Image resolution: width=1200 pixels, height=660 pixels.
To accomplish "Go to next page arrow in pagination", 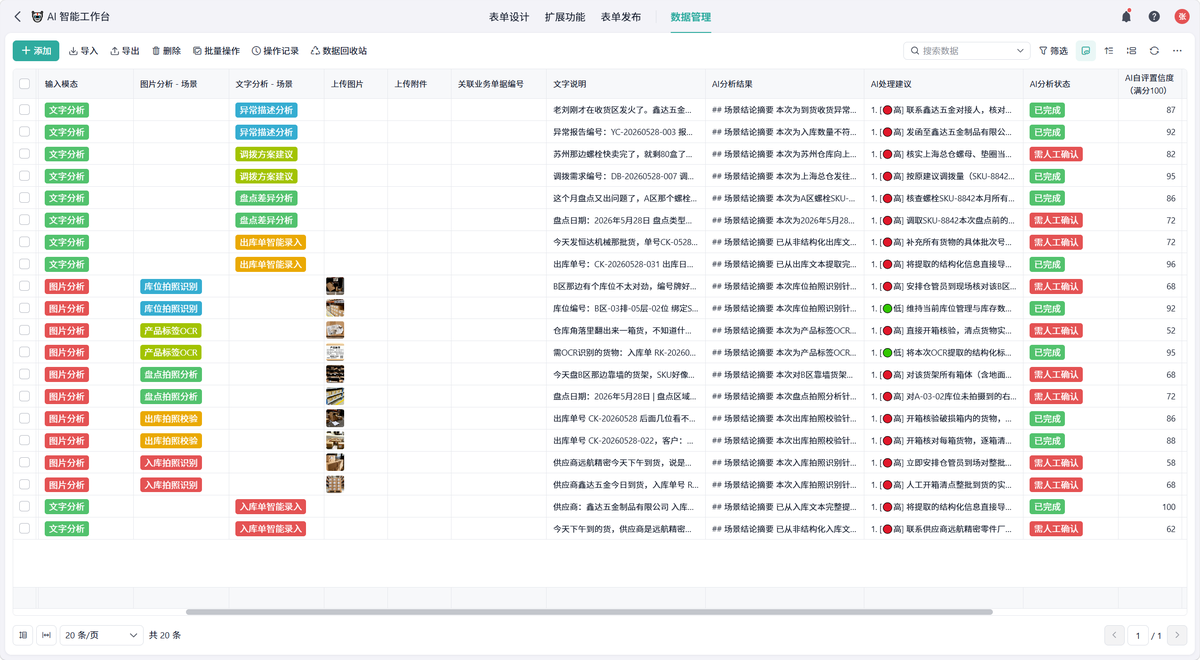I will (1177, 635).
